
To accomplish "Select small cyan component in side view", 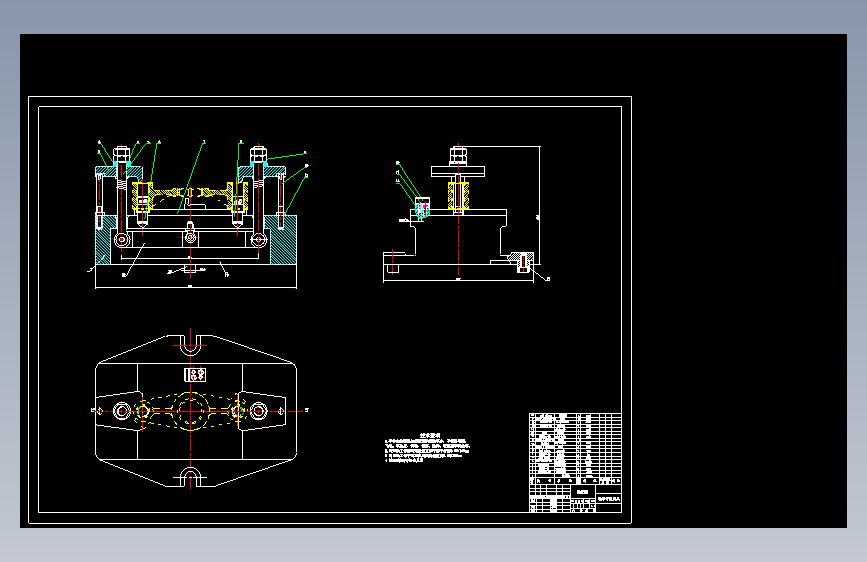I will click(x=422, y=209).
